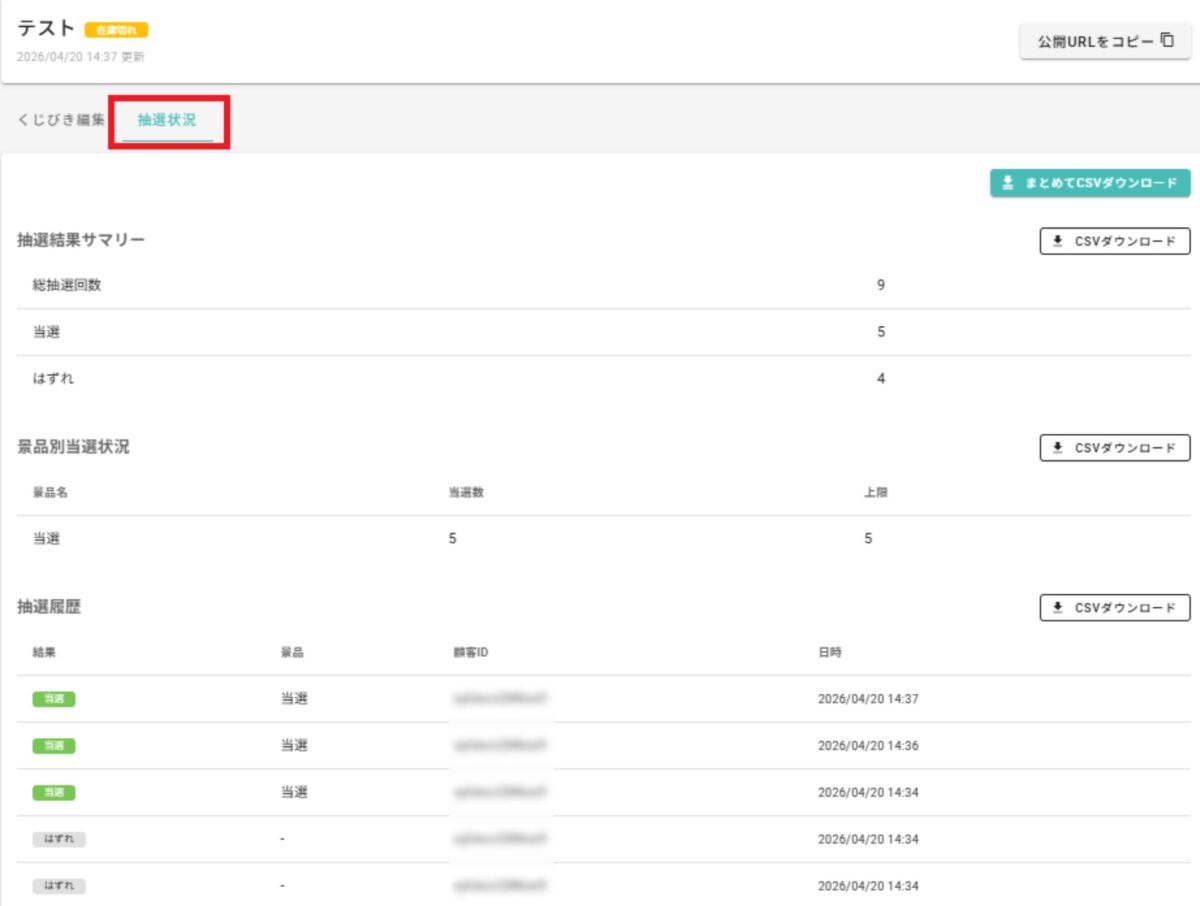Switch to the くじびき編集 tab
This screenshot has height=906, width=1200.
tap(61, 120)
